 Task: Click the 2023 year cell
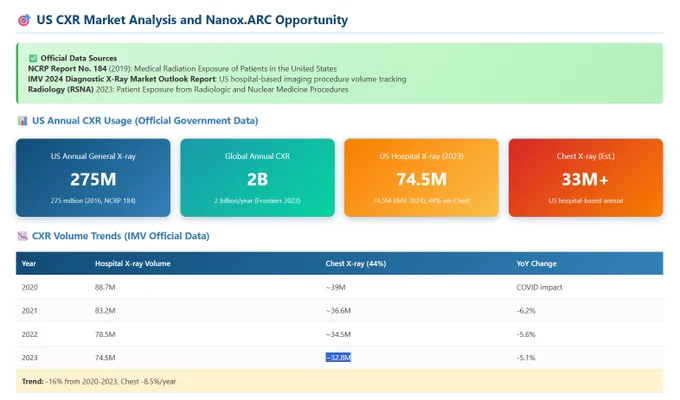(x=29, y=357)
